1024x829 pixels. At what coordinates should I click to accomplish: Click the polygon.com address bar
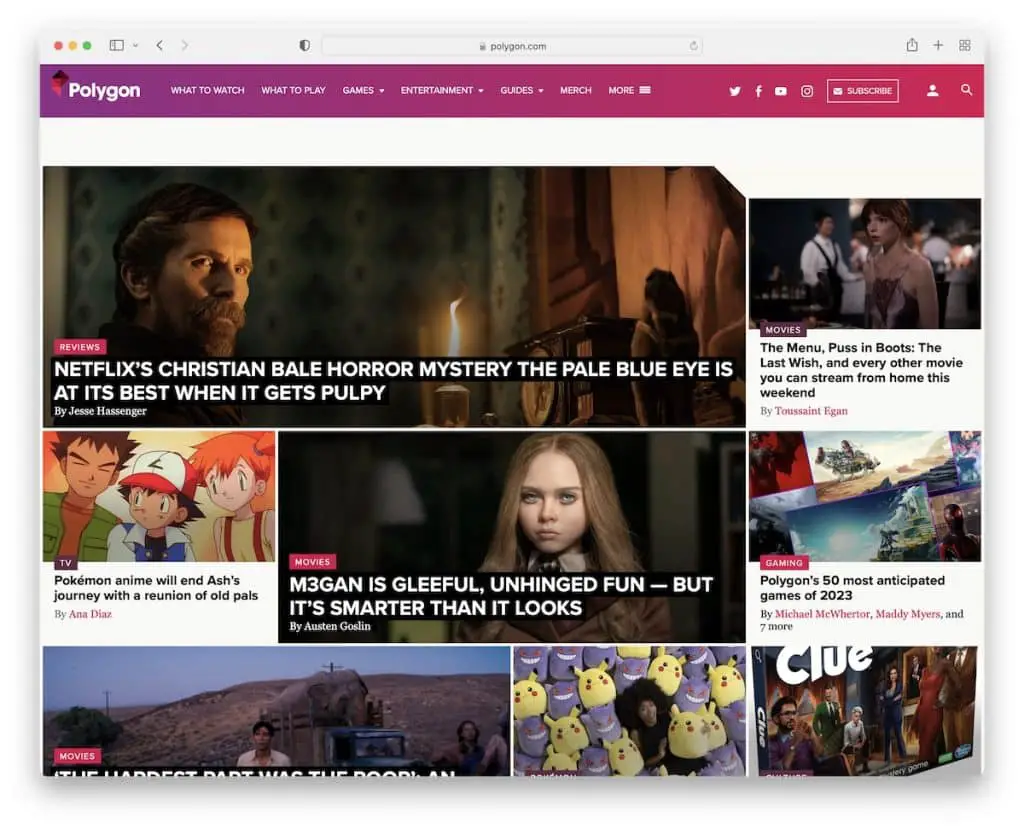point(512,46)
